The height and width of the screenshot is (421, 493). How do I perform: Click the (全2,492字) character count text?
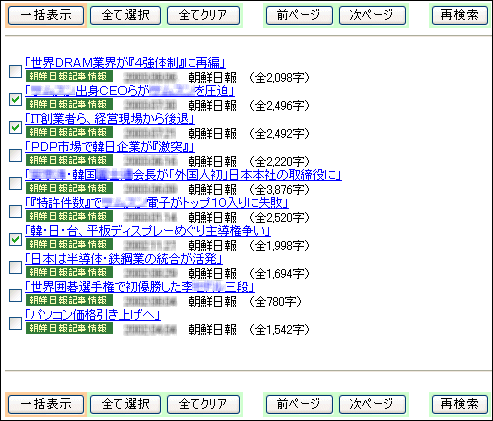279,134
